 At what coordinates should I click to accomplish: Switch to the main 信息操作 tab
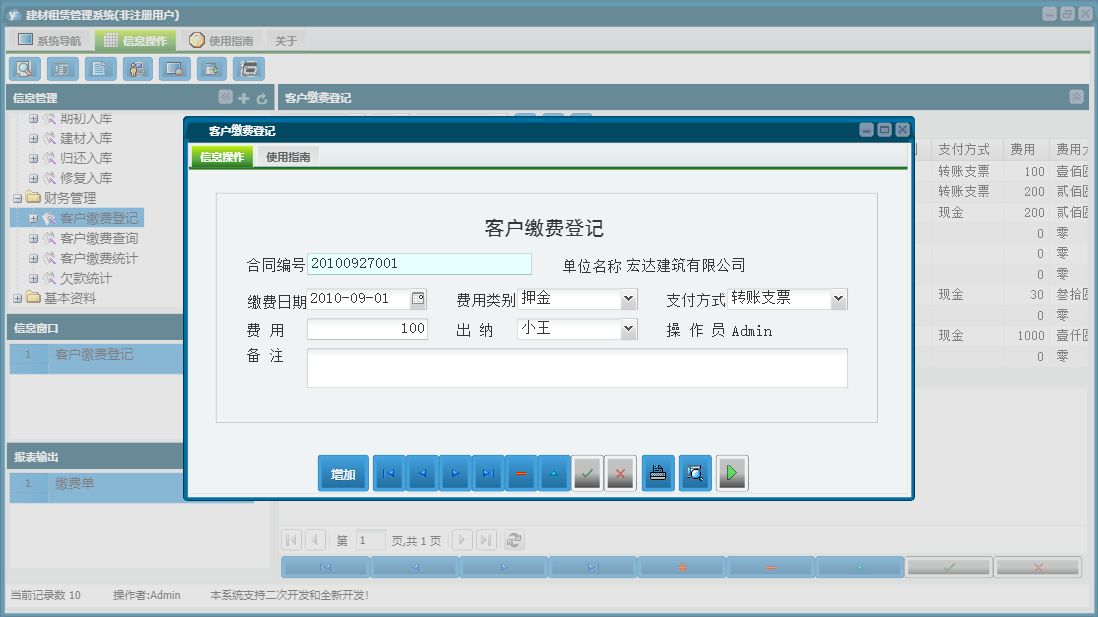click(136, 41)
